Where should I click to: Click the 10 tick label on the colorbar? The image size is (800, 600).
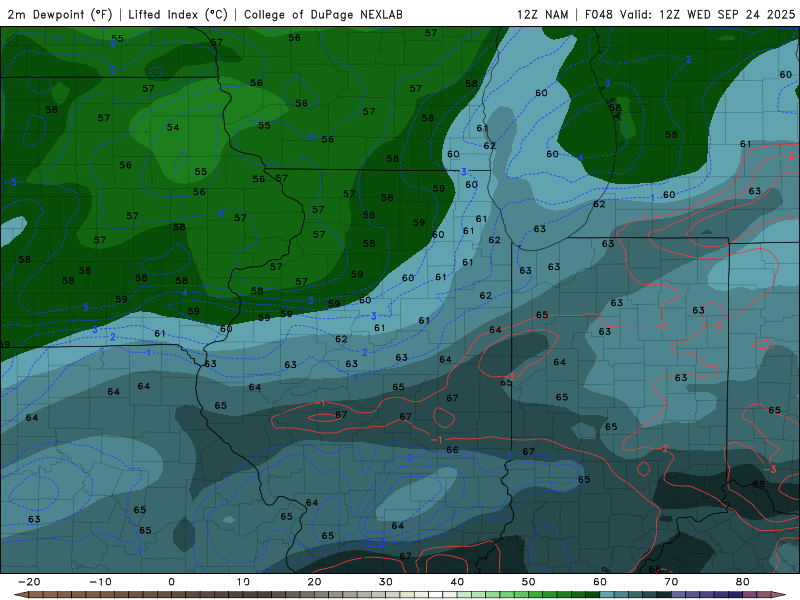243,582
